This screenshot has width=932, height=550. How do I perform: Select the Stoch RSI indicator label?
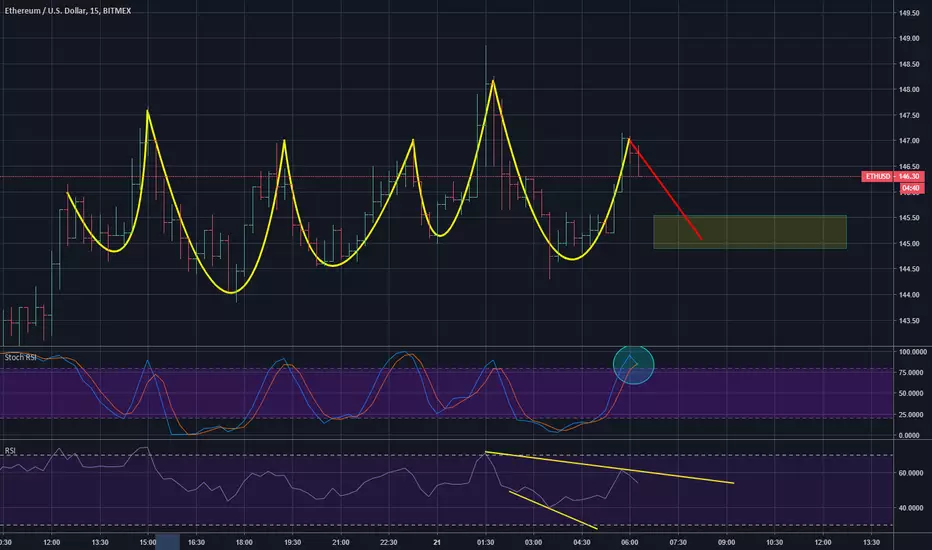21,357
